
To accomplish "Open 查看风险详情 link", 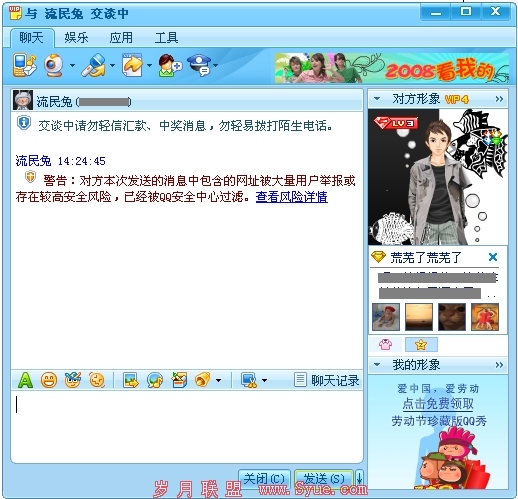I will [292, 197].
